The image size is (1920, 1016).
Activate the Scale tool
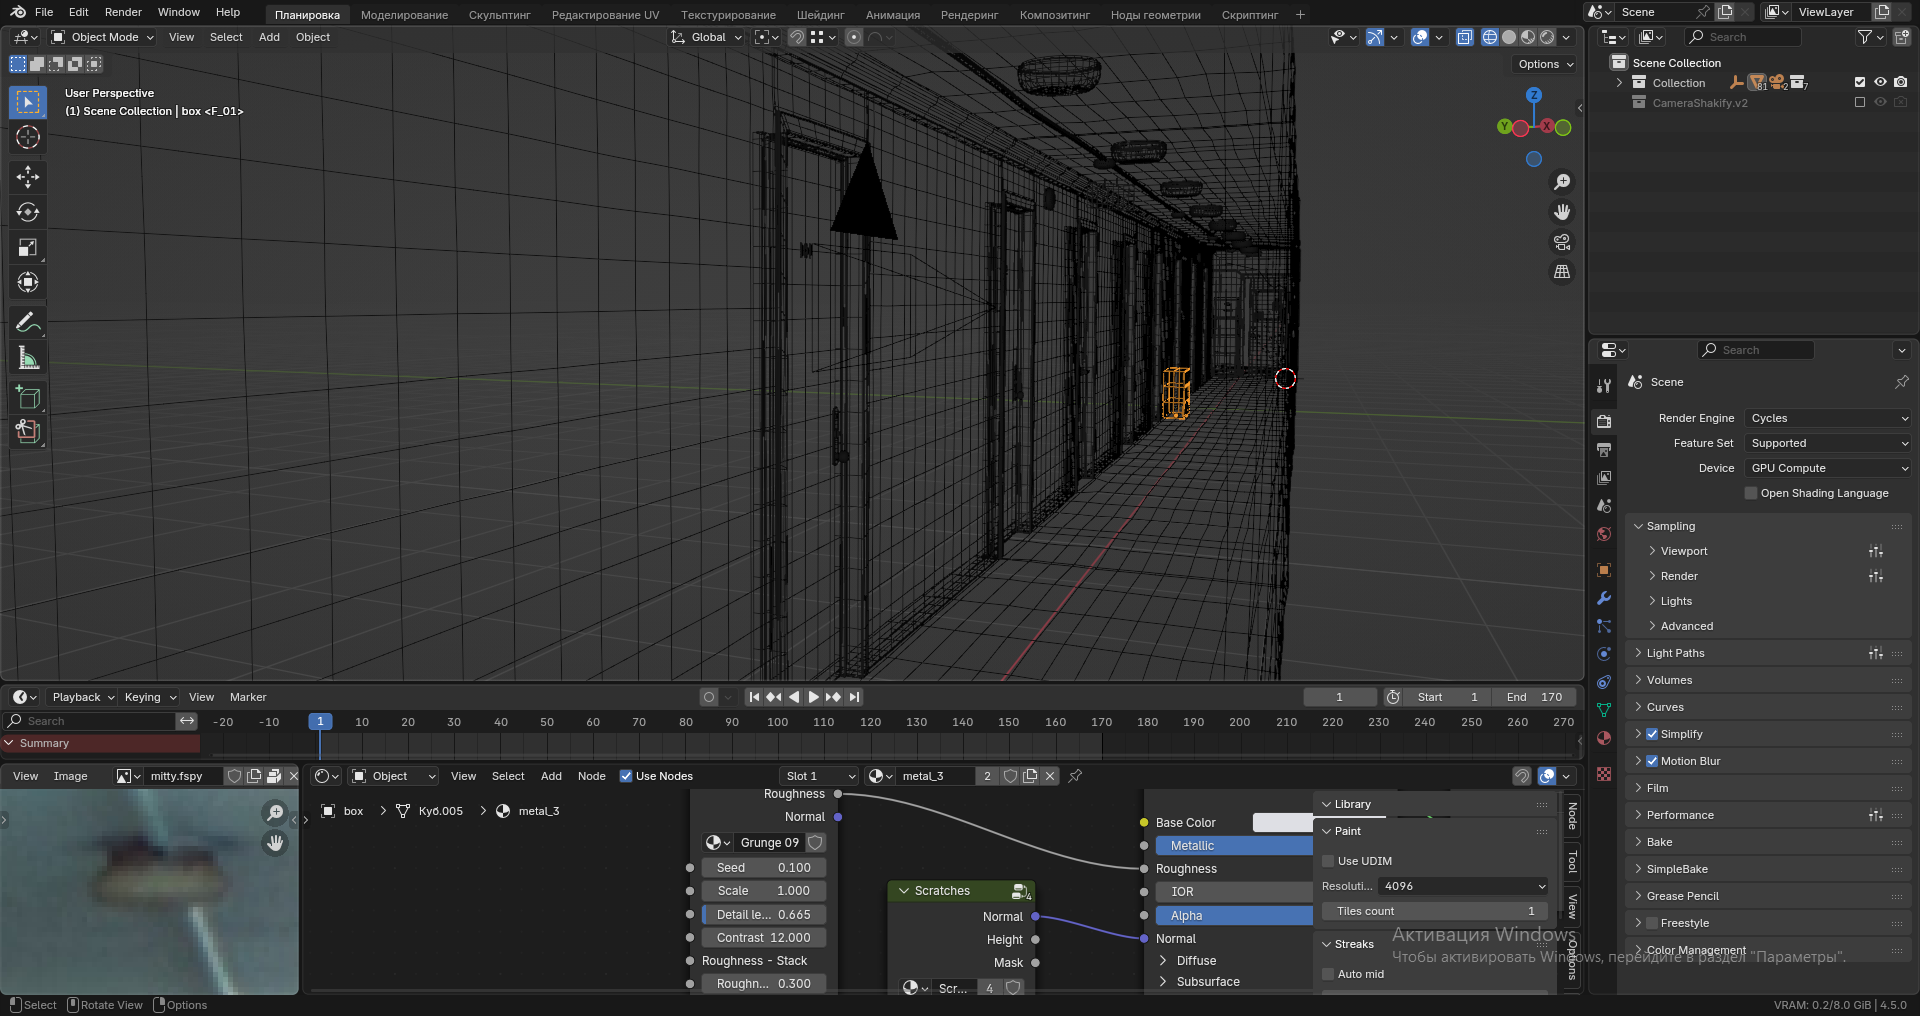[28, 247]
